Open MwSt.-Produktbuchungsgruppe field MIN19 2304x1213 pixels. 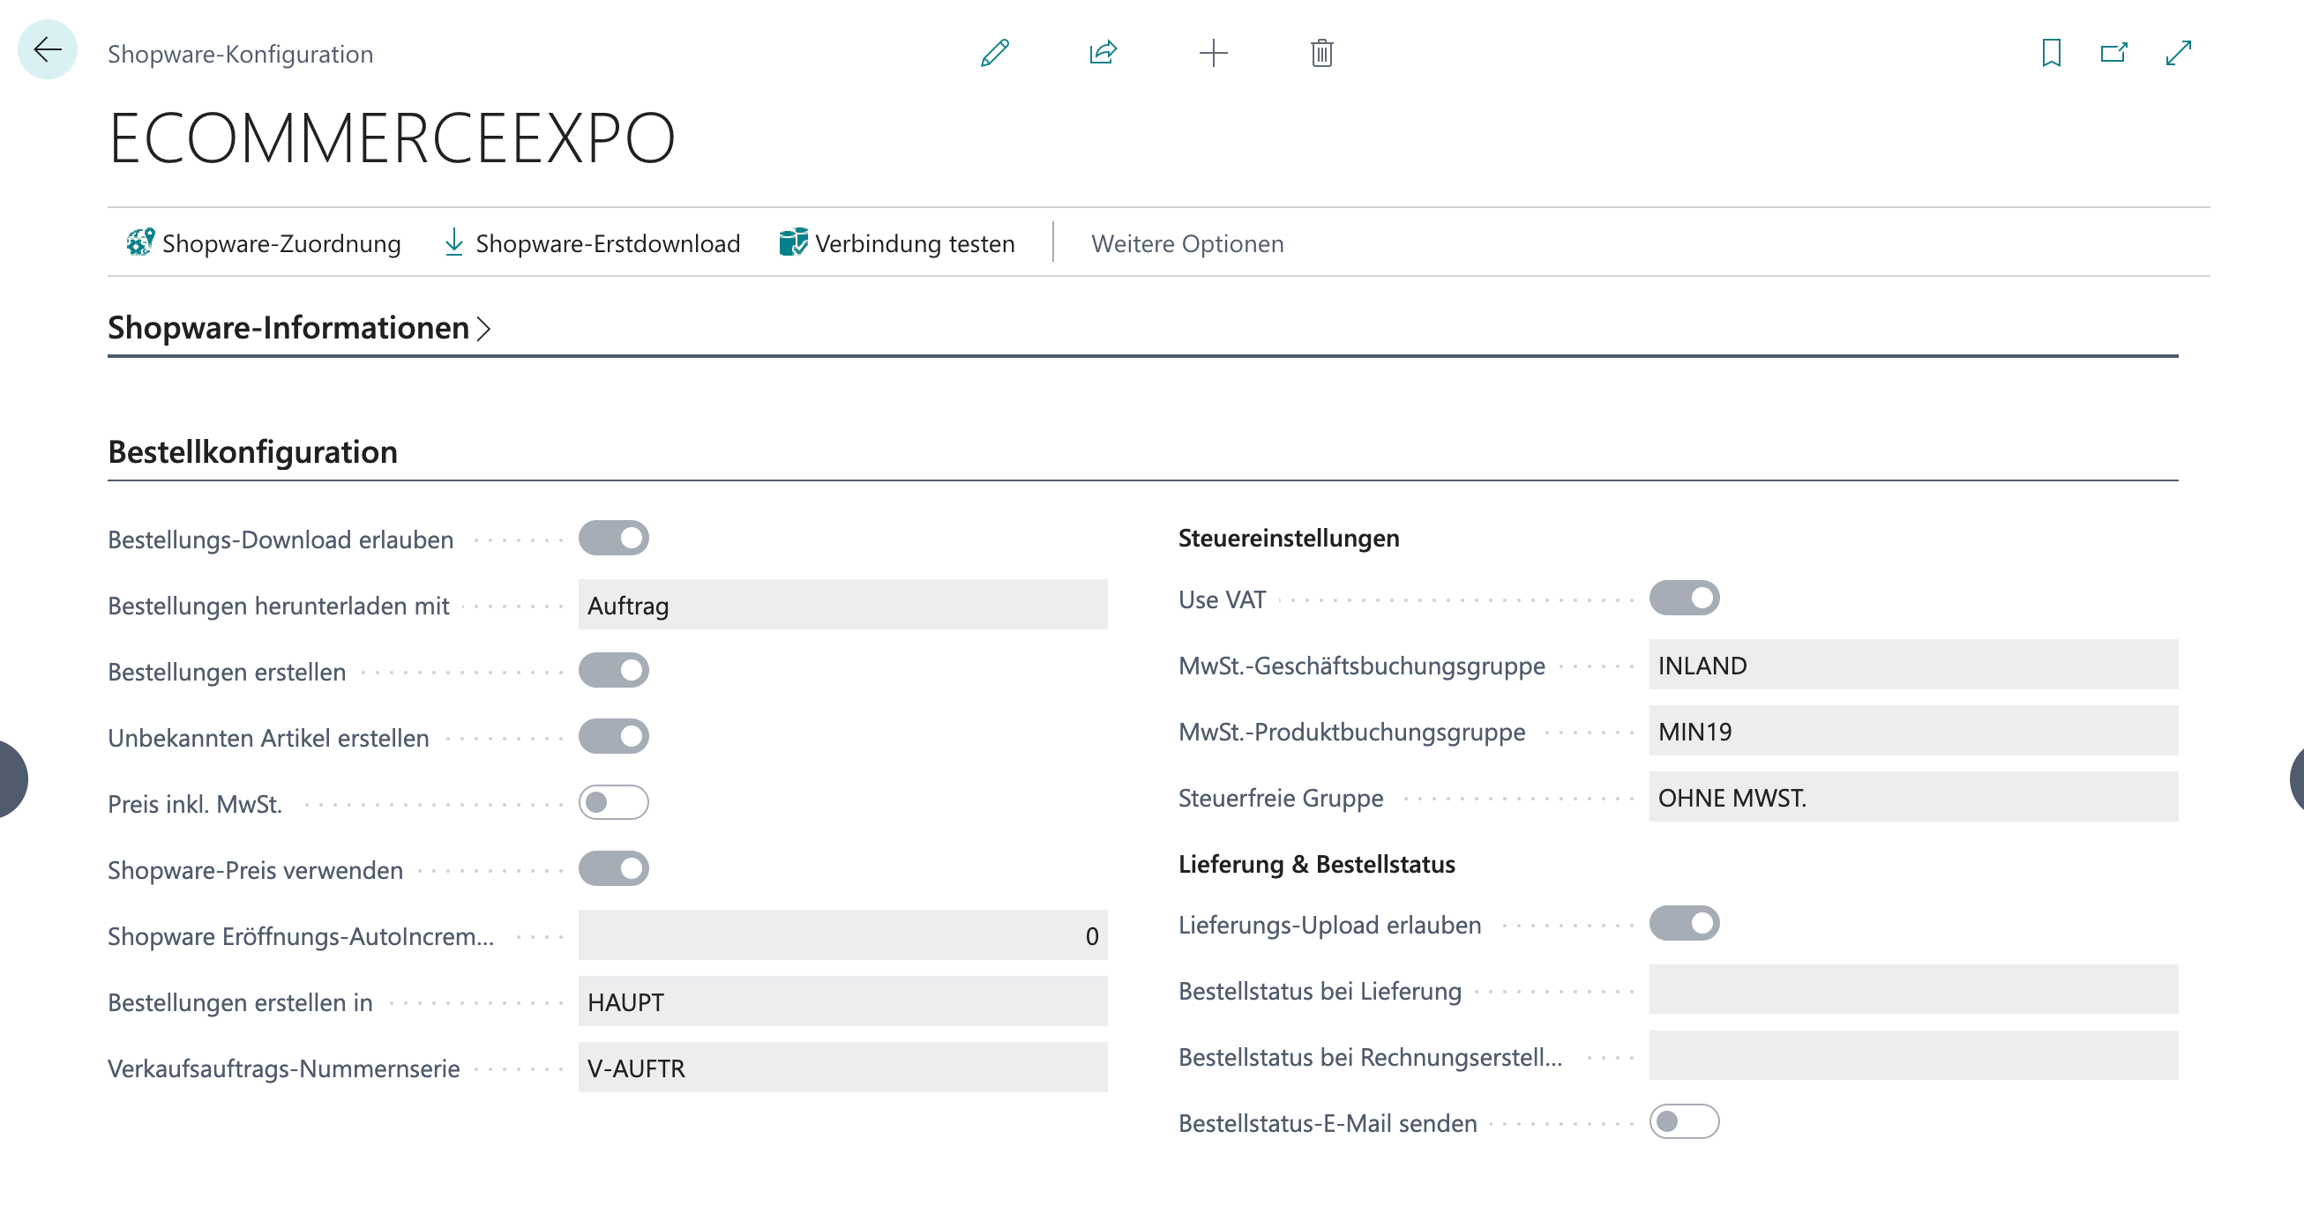pos(1914,731)
